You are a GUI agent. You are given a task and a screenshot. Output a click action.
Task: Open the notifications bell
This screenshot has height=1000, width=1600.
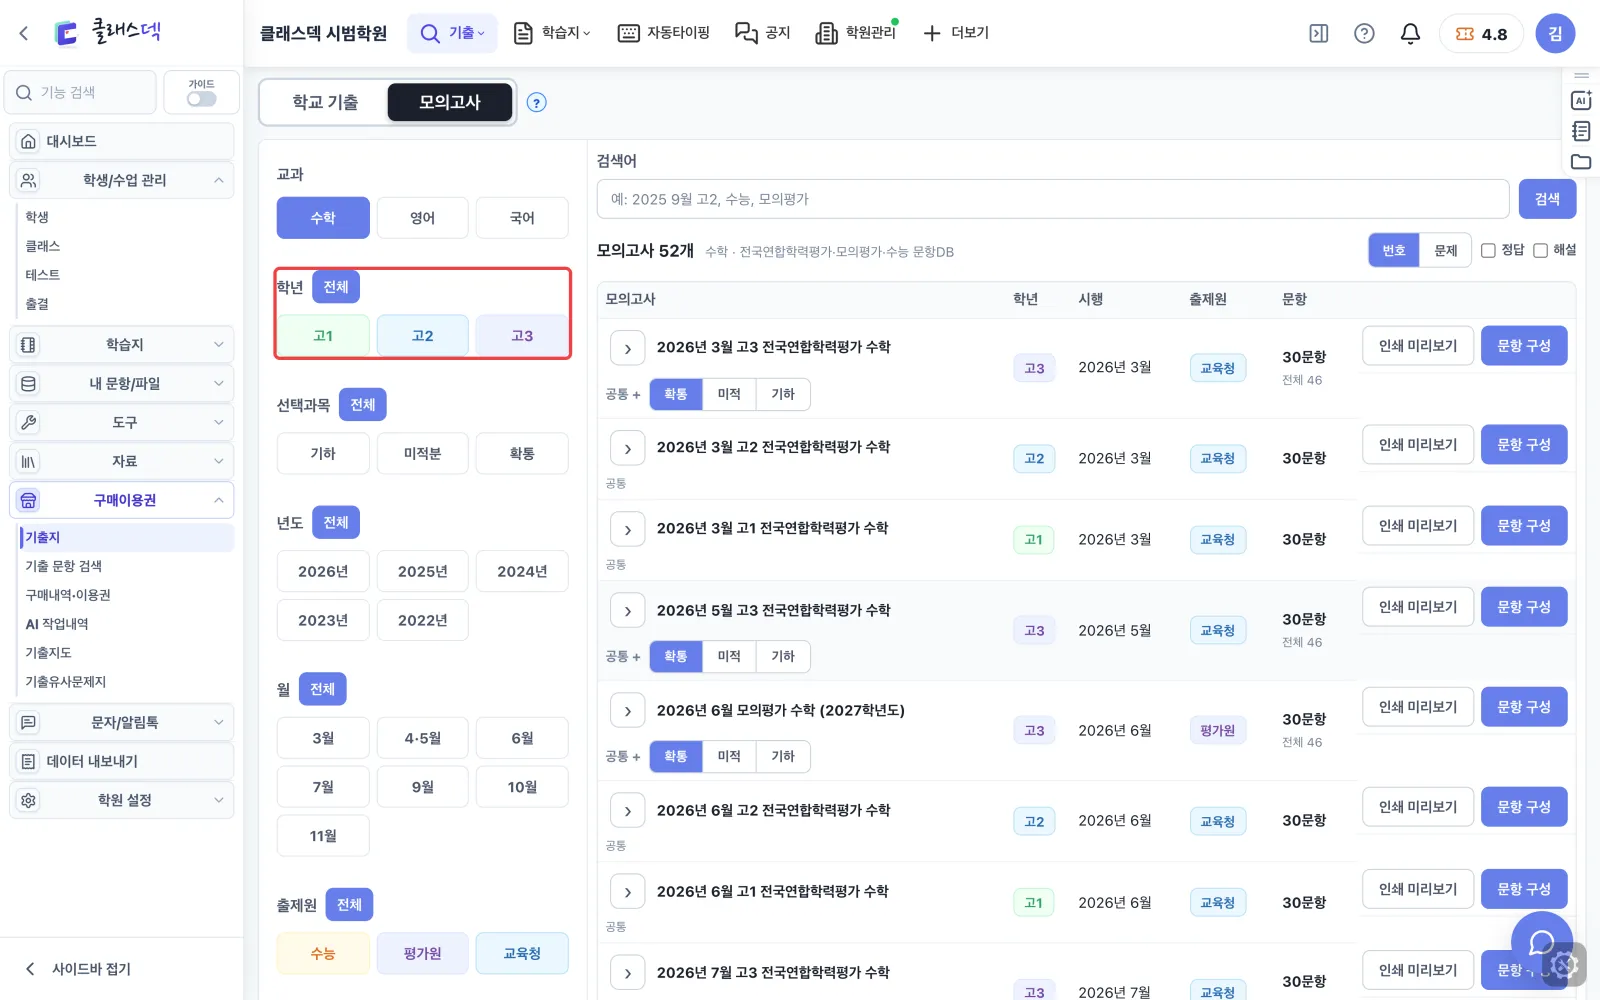(x=1410, y=33)
